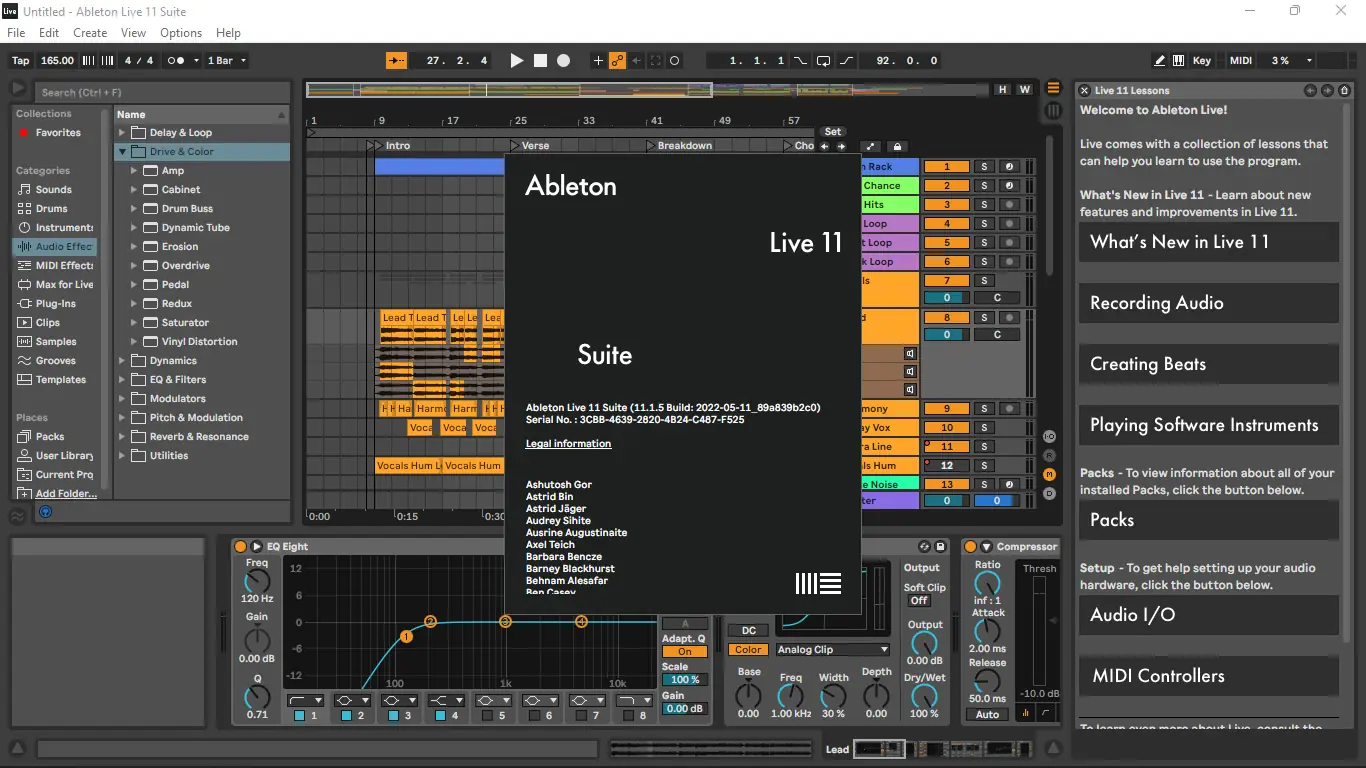Image resolution: width=1366 pixels, height=768 pixels.
Task: Arm the Arrangement Record button
Action: pyautogui.click(x=563, y=61)
